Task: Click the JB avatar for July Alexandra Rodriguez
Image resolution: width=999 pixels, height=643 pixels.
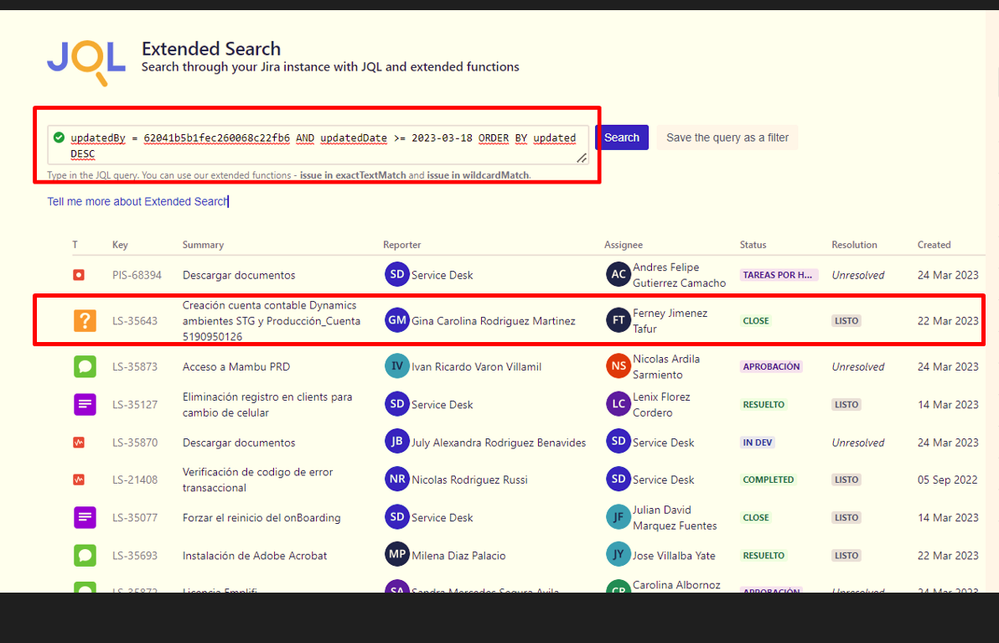Action: click(x=397, y=442)
